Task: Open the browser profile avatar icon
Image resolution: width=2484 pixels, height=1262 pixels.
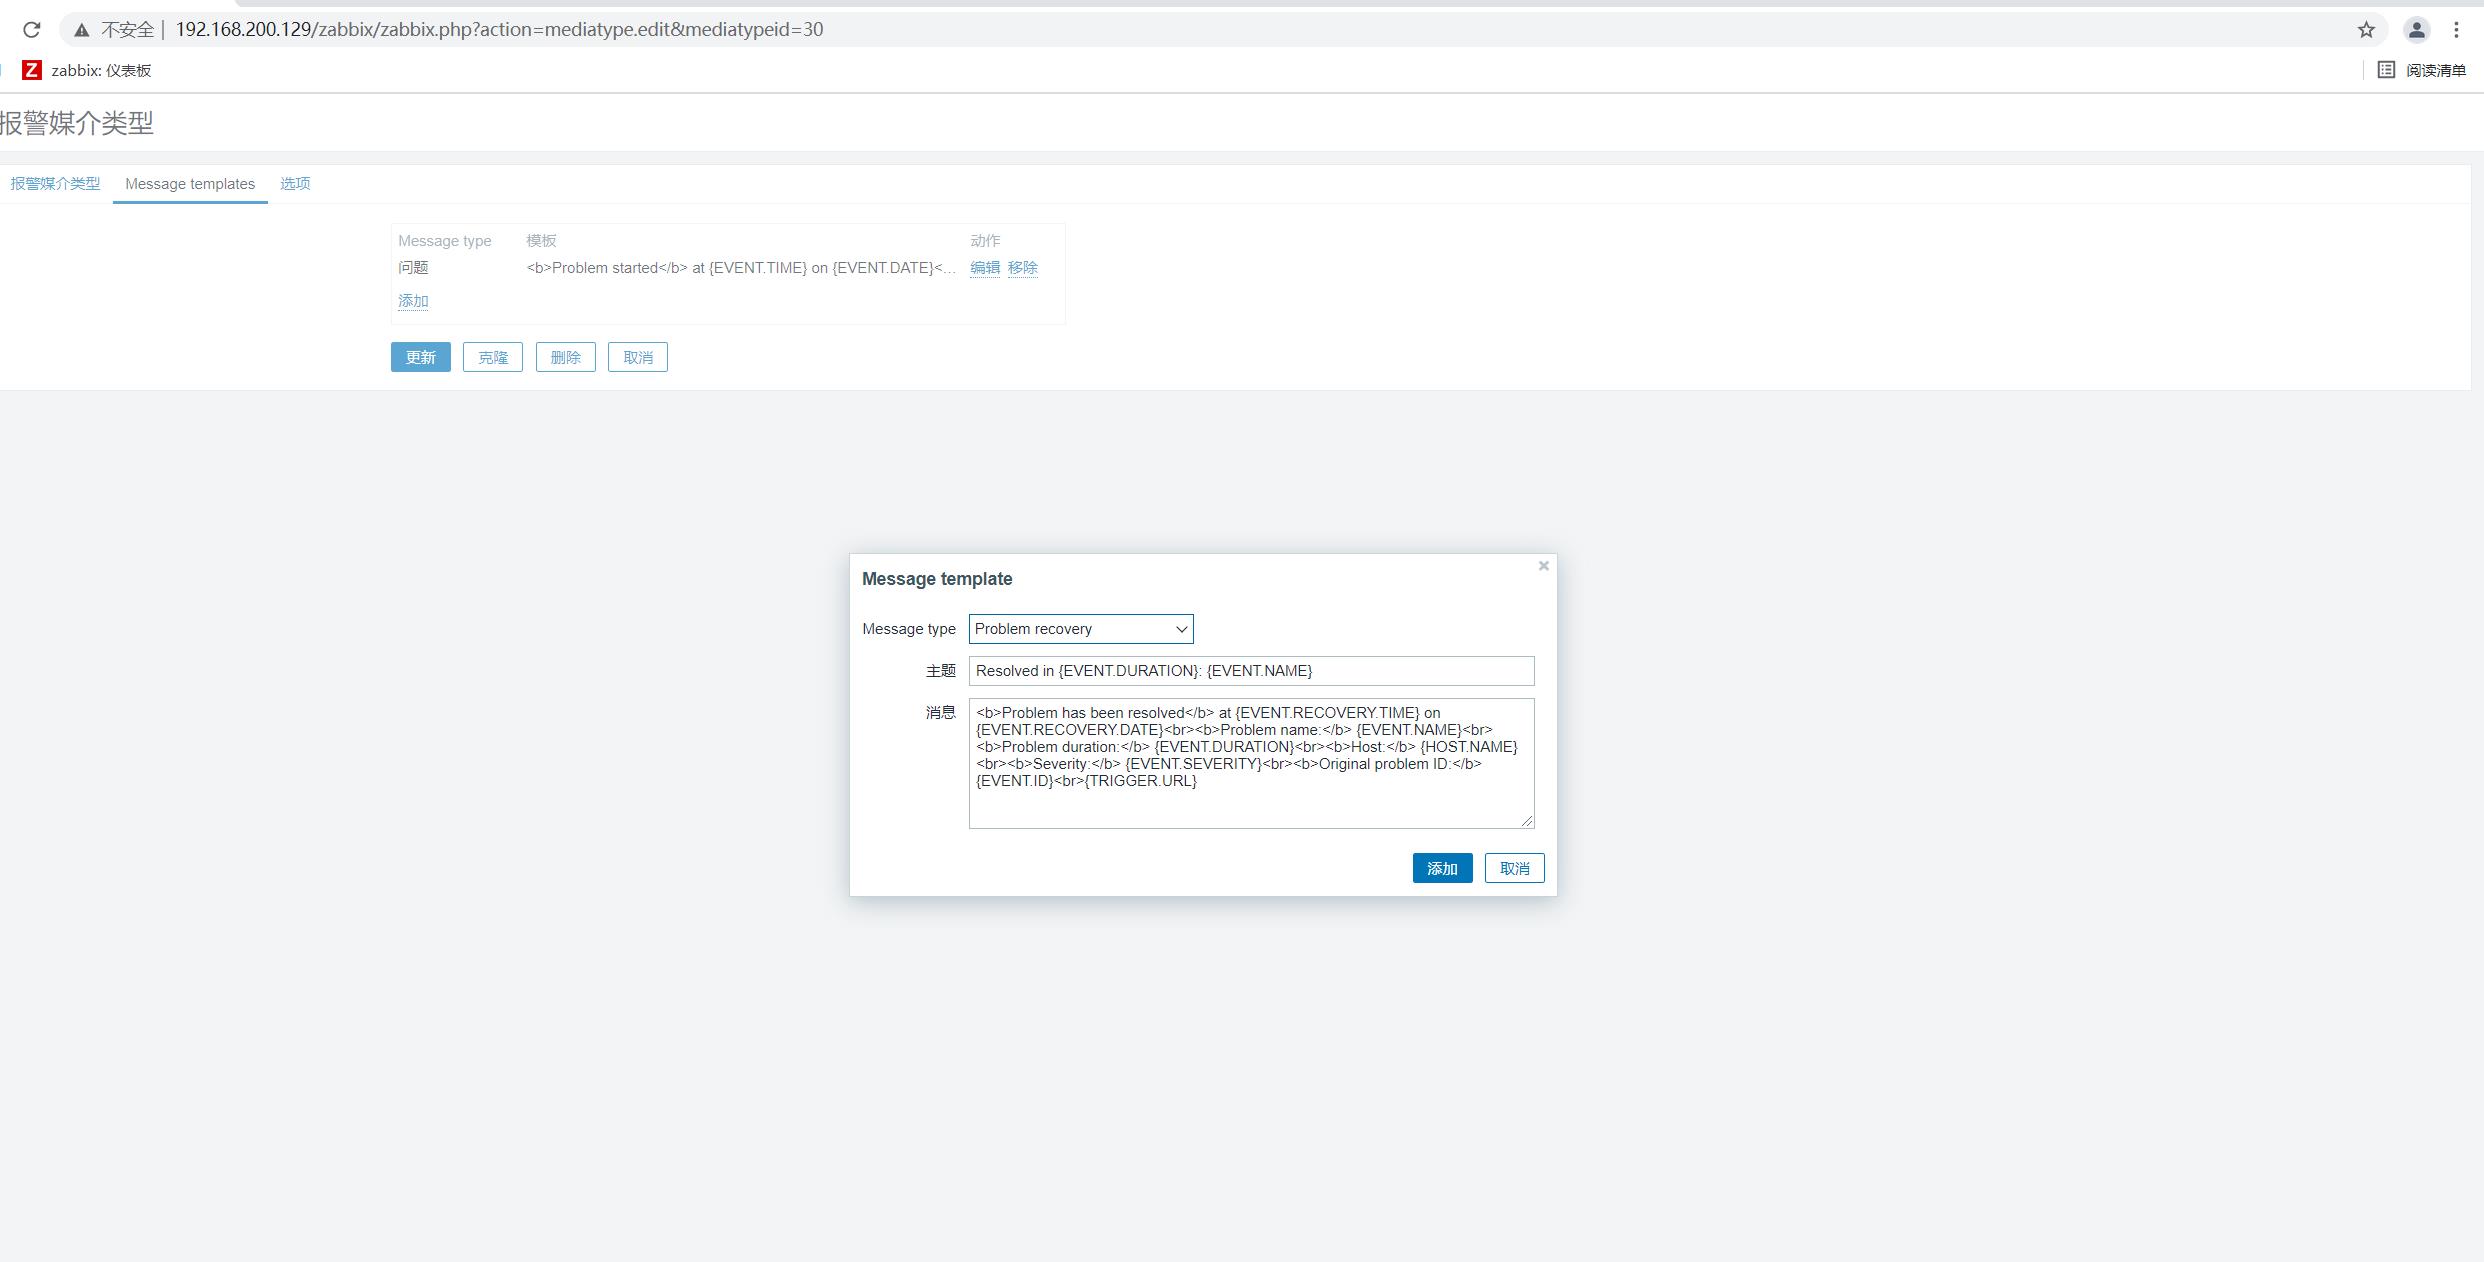Action: (2417, 30)
